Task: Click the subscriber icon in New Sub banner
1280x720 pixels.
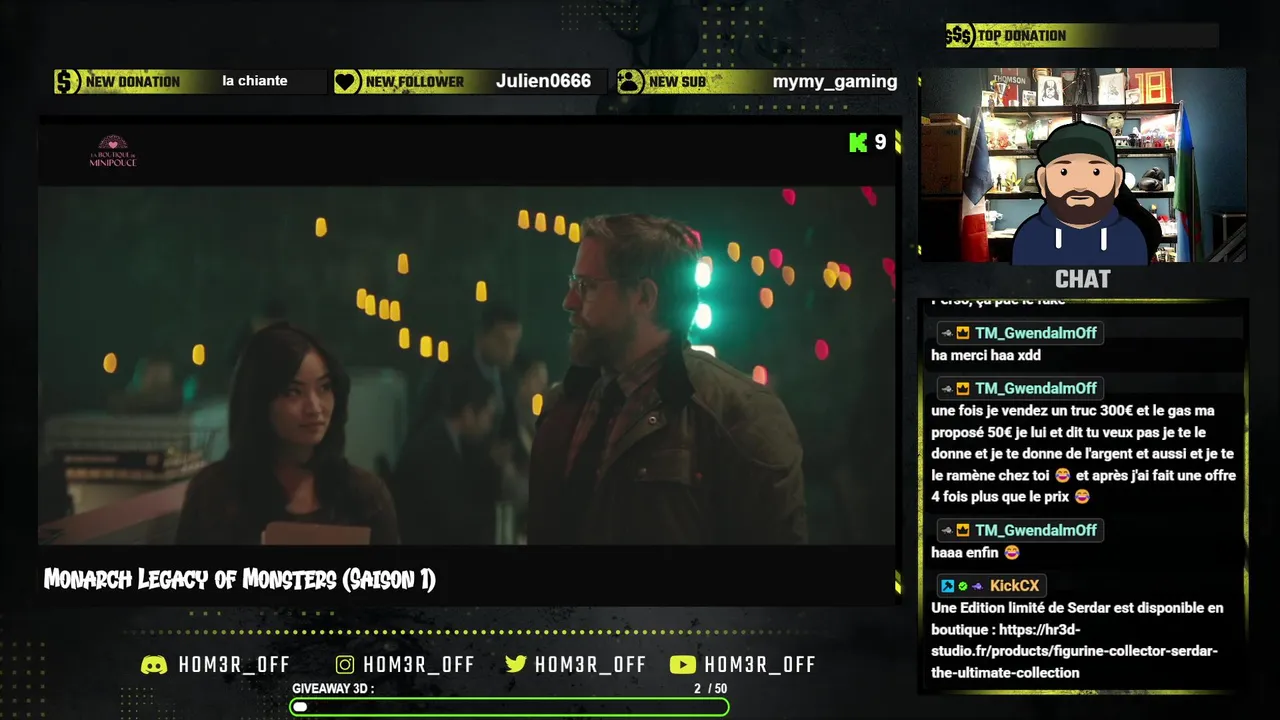Action: [630, 82]
